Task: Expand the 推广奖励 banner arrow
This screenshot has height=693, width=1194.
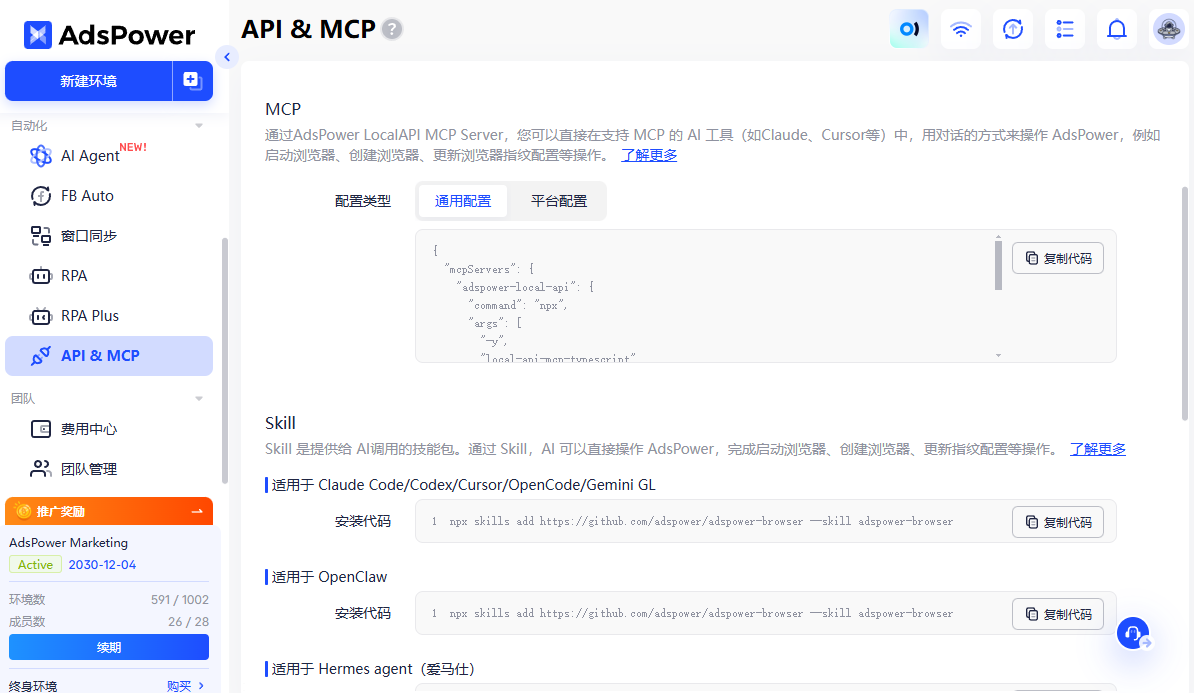Action: (197, 511)
